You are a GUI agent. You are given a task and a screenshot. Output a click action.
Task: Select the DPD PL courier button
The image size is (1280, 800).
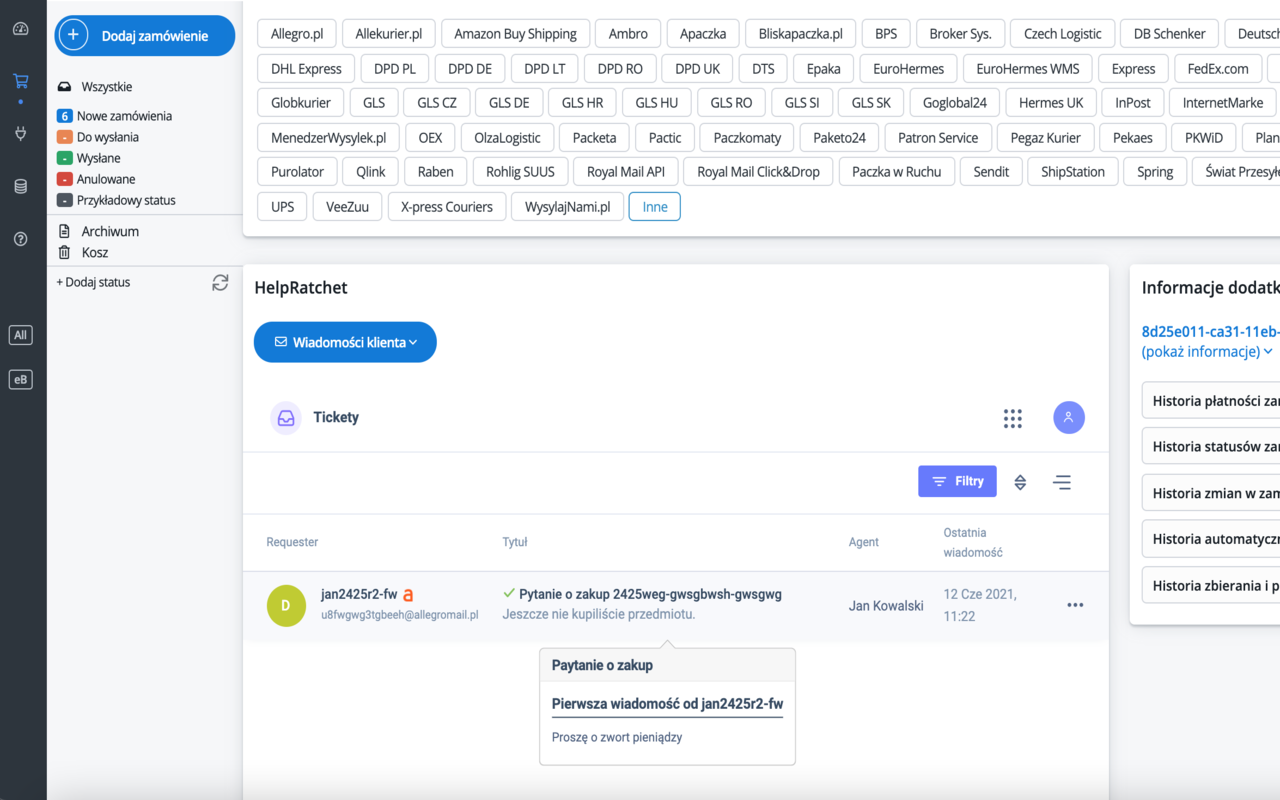pyautogui.click(x=395, y=69)
